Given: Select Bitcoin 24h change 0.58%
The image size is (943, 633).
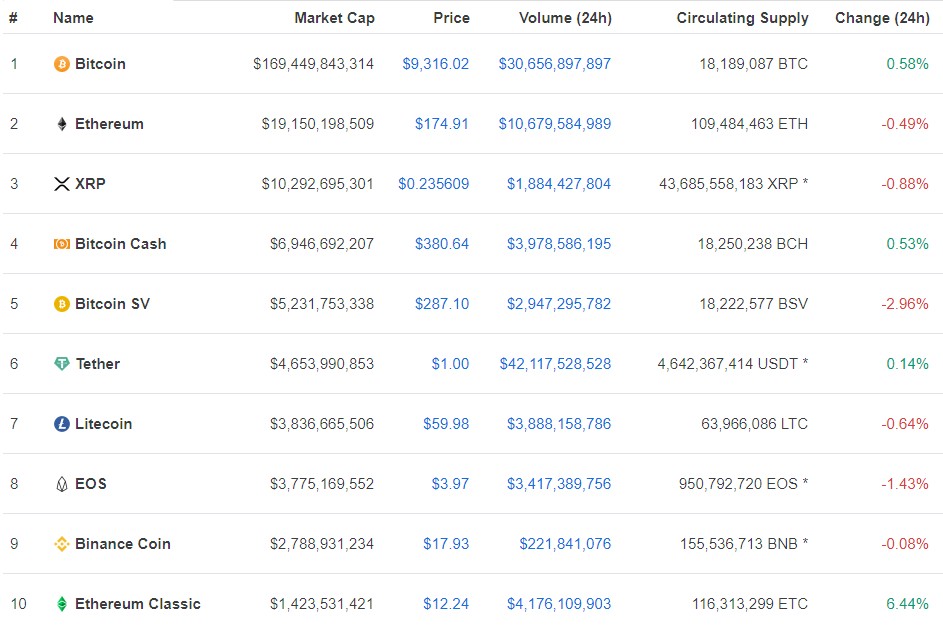Looking at the screenshot, I should pyautogui.click(x=908, y=64).
